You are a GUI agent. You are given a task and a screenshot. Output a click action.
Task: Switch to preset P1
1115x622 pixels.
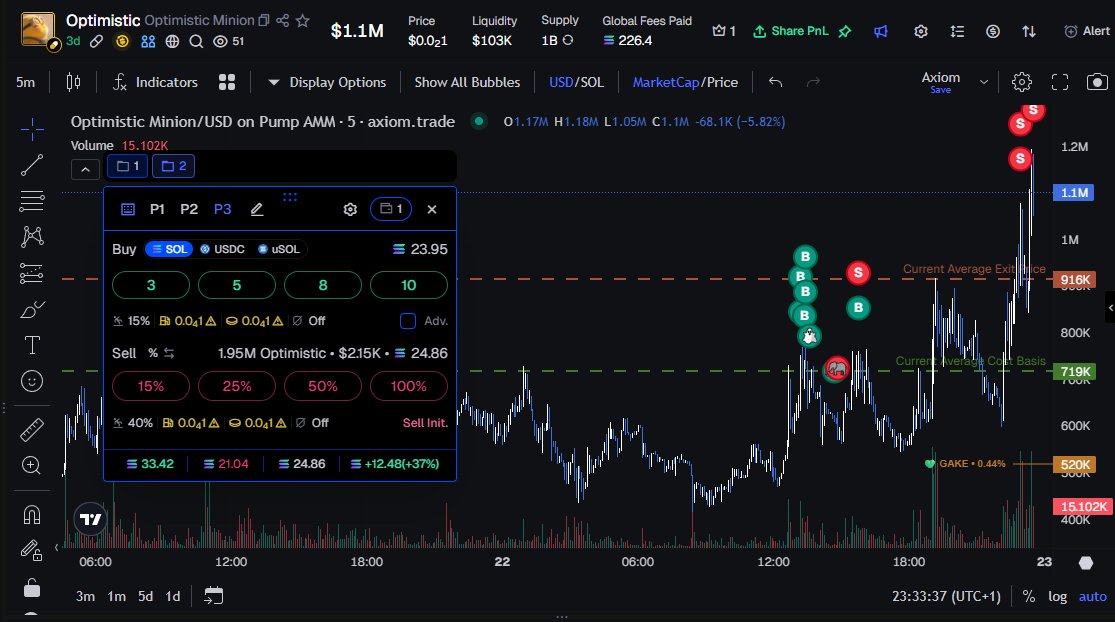click(157, 209)
